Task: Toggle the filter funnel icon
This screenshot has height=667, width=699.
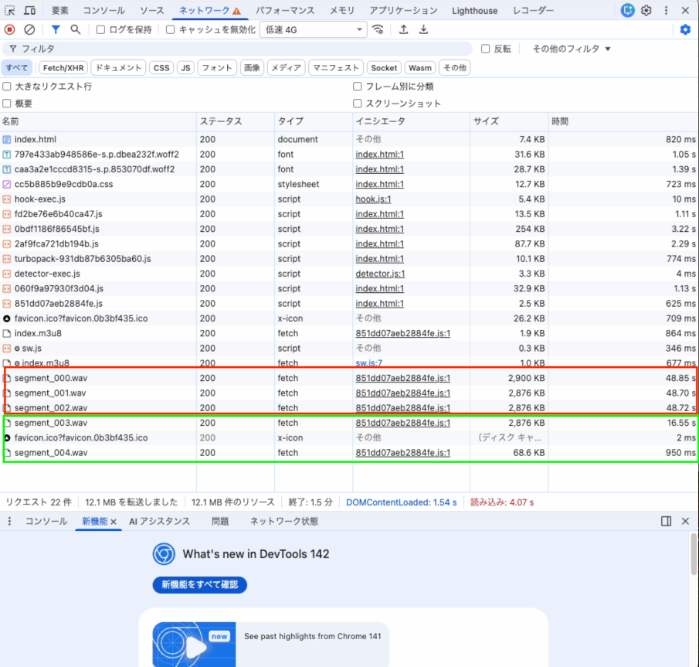Action: [x=55, y=29]
